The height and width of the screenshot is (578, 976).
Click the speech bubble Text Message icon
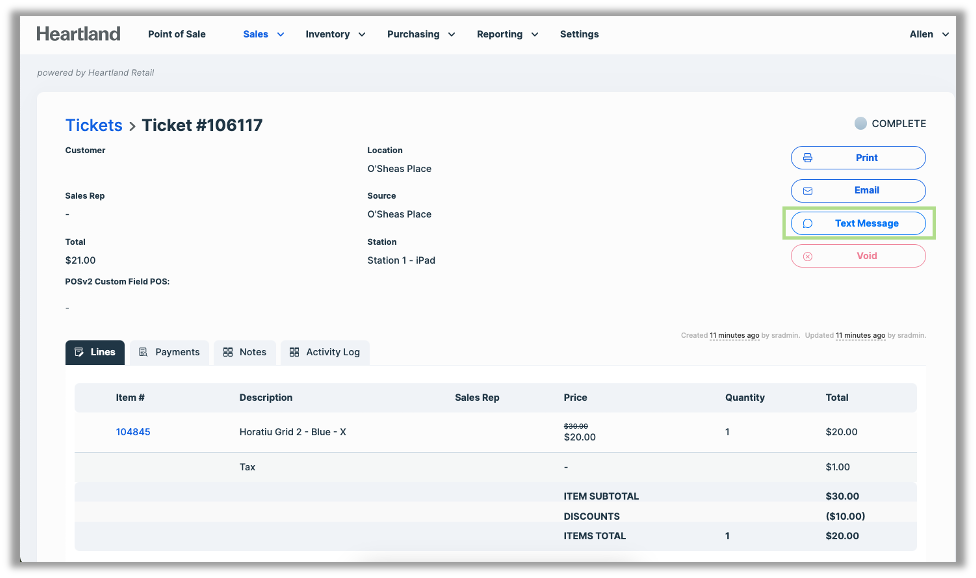(x=808, y=224)
